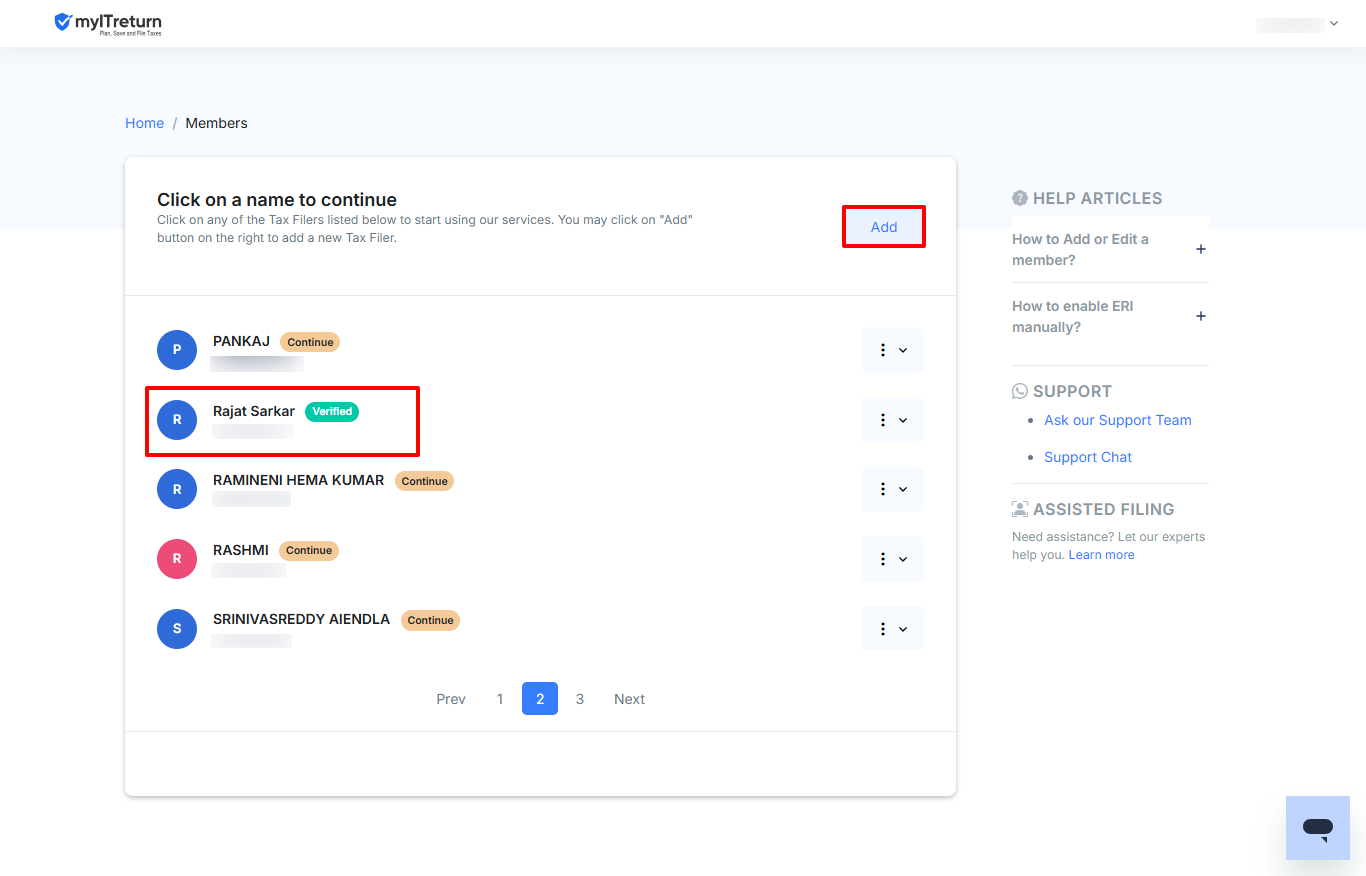The width and height of the screenshot is (1366, 876).
Task: Expand 'How to enable ERI manually?' article
Action: tap(1109, 316)
